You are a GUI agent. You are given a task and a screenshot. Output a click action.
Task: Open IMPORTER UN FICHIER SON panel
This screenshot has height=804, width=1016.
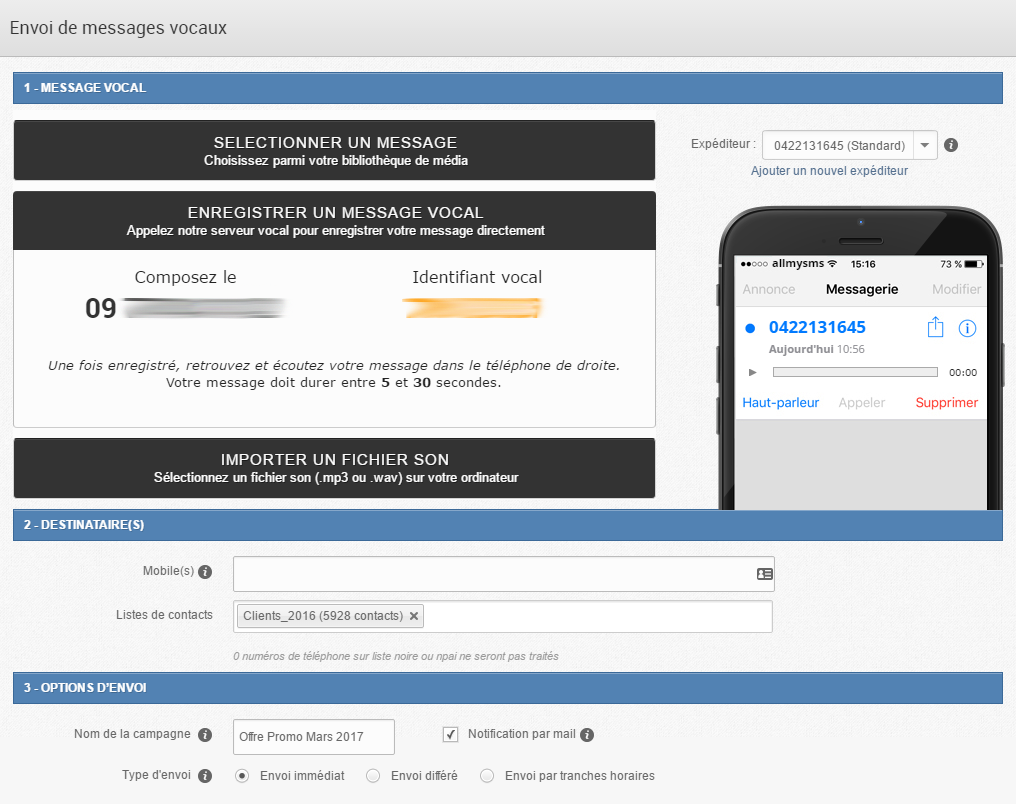click(x=334, y=468)
